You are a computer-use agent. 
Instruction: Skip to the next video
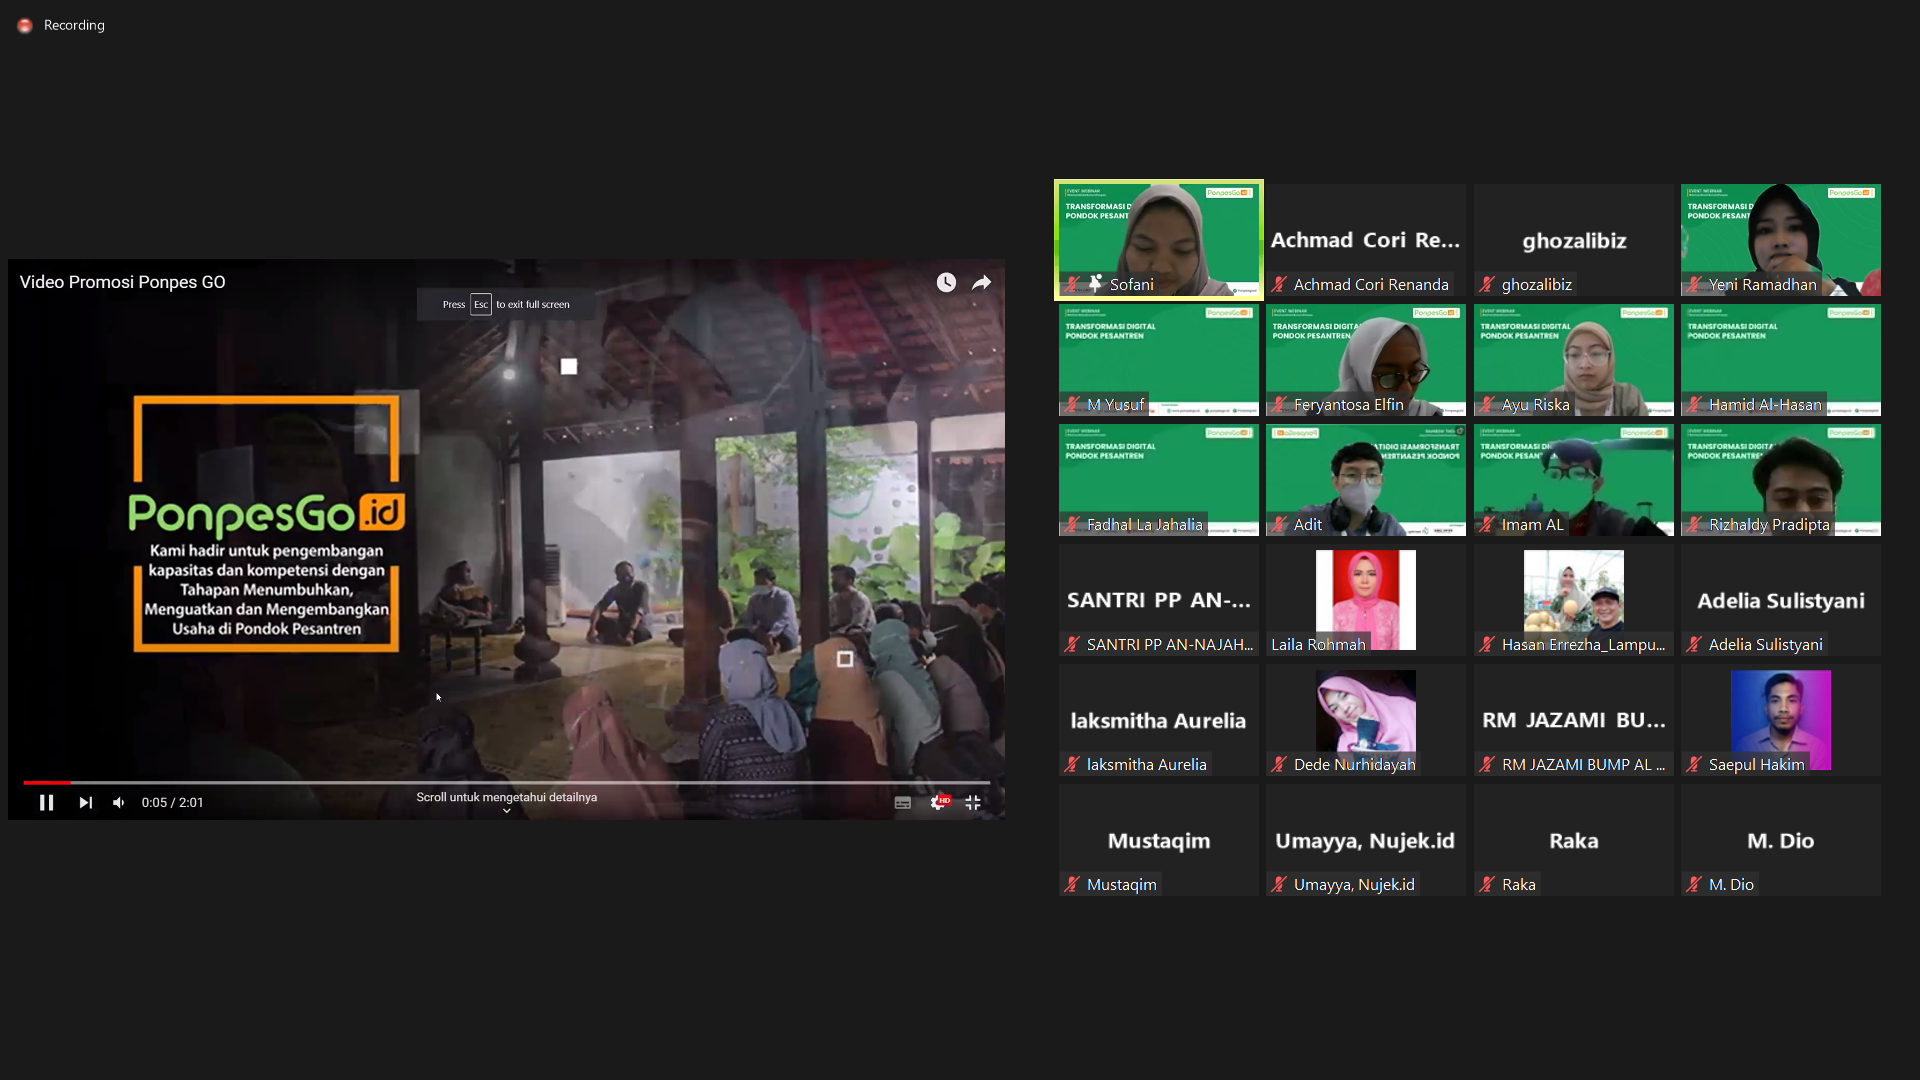86,802
